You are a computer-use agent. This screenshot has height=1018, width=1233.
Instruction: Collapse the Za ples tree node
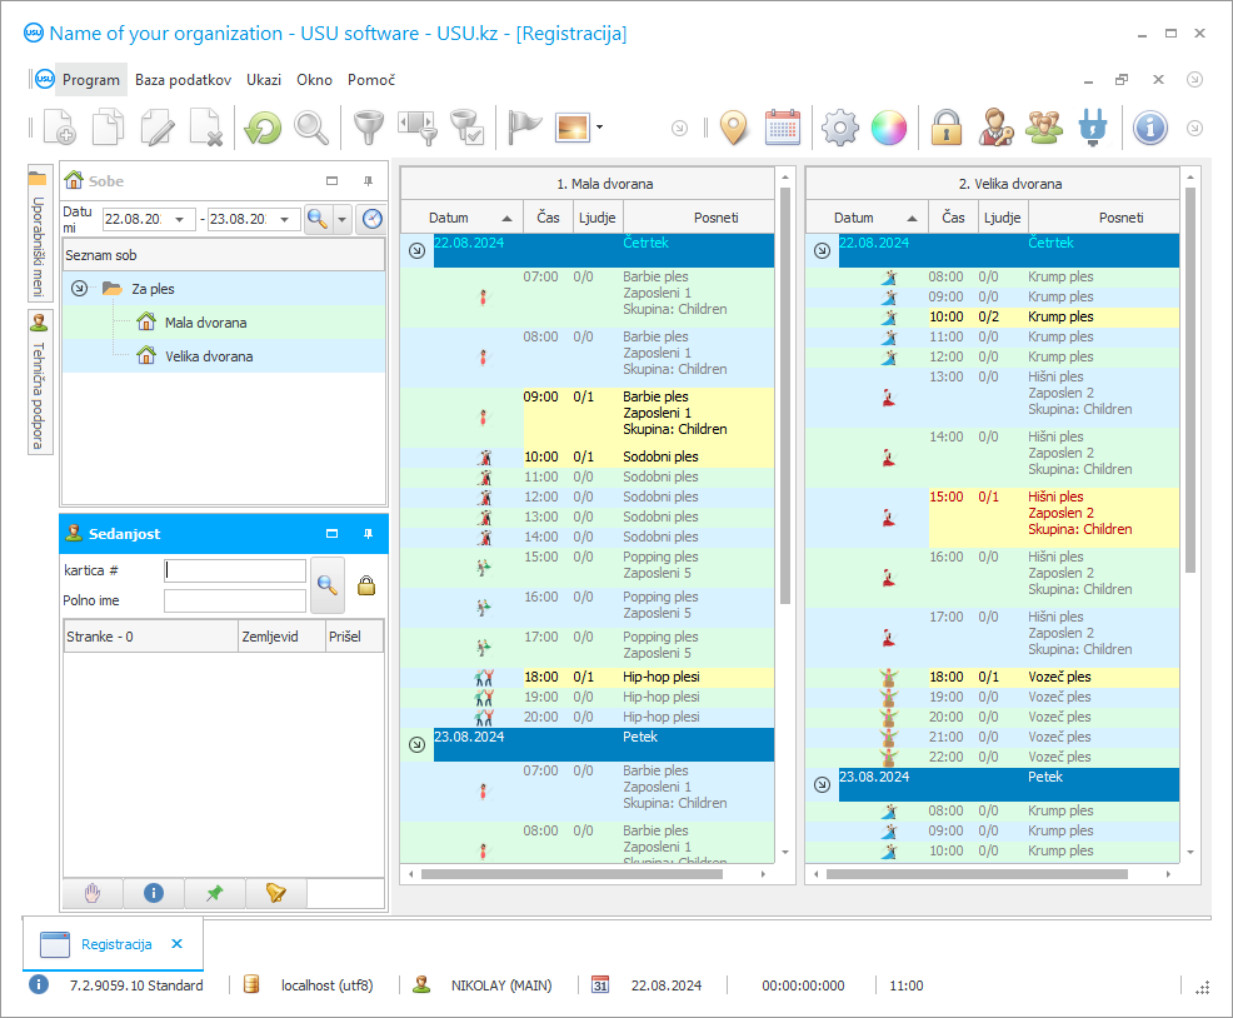tap(79, 289)
